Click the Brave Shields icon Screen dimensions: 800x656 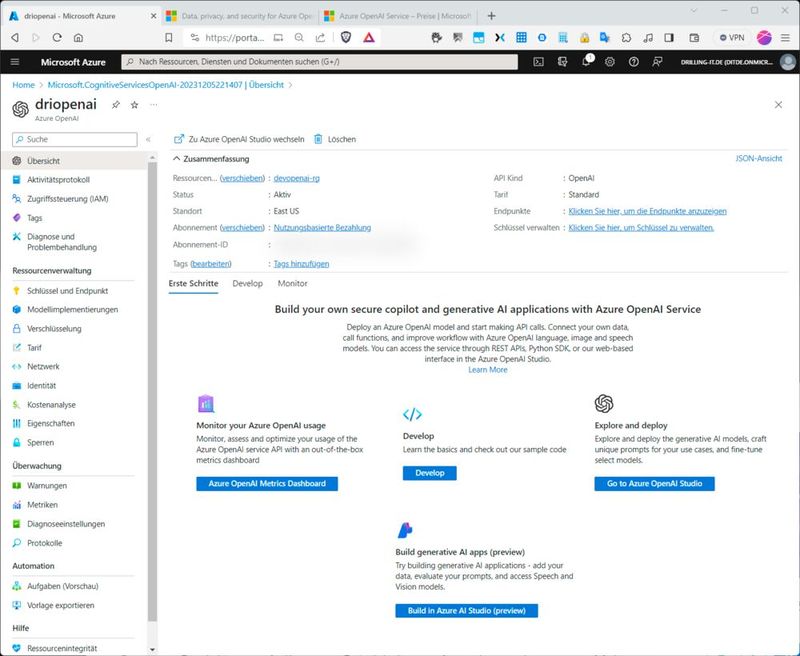[x=346, y=37]
